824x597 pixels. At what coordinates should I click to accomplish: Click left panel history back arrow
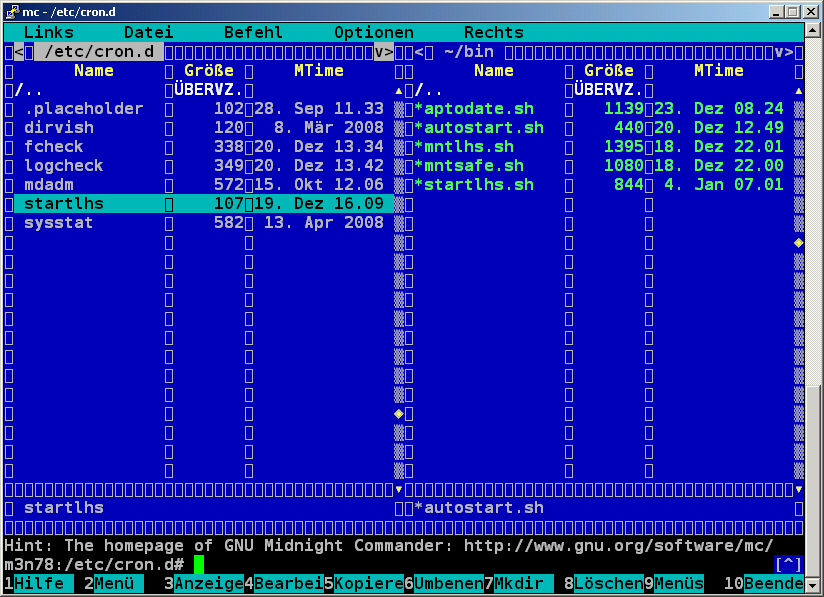[19, 52]
